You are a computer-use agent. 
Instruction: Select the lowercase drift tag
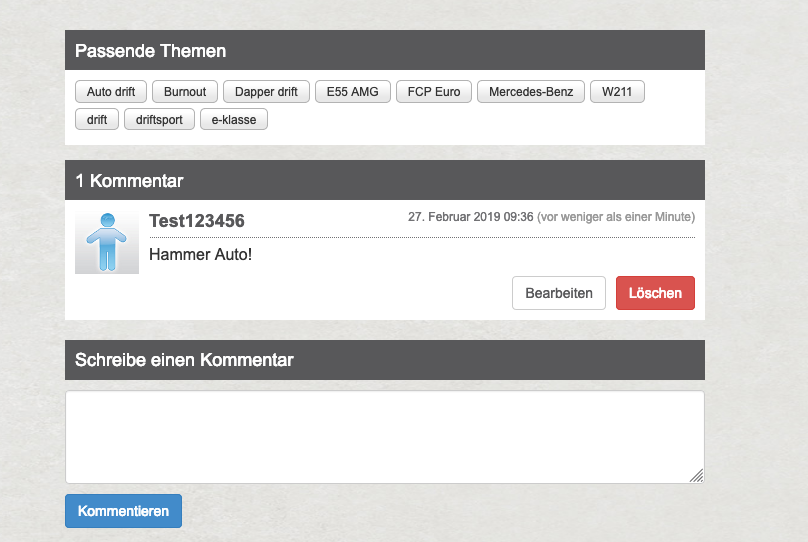coord(97,120)
